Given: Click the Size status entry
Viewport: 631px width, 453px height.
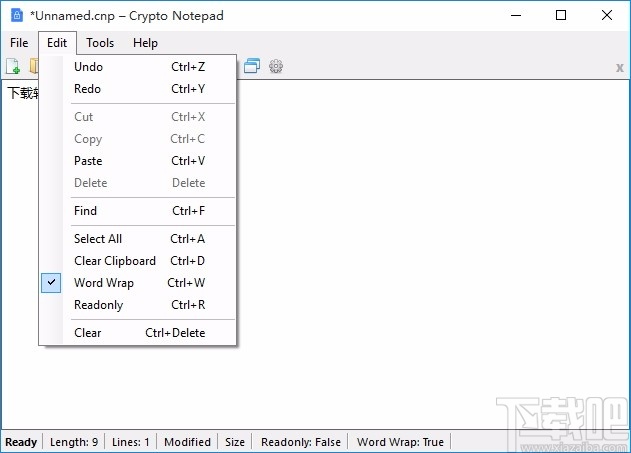Looking at the screenshot, I should (x=235, y=442).
